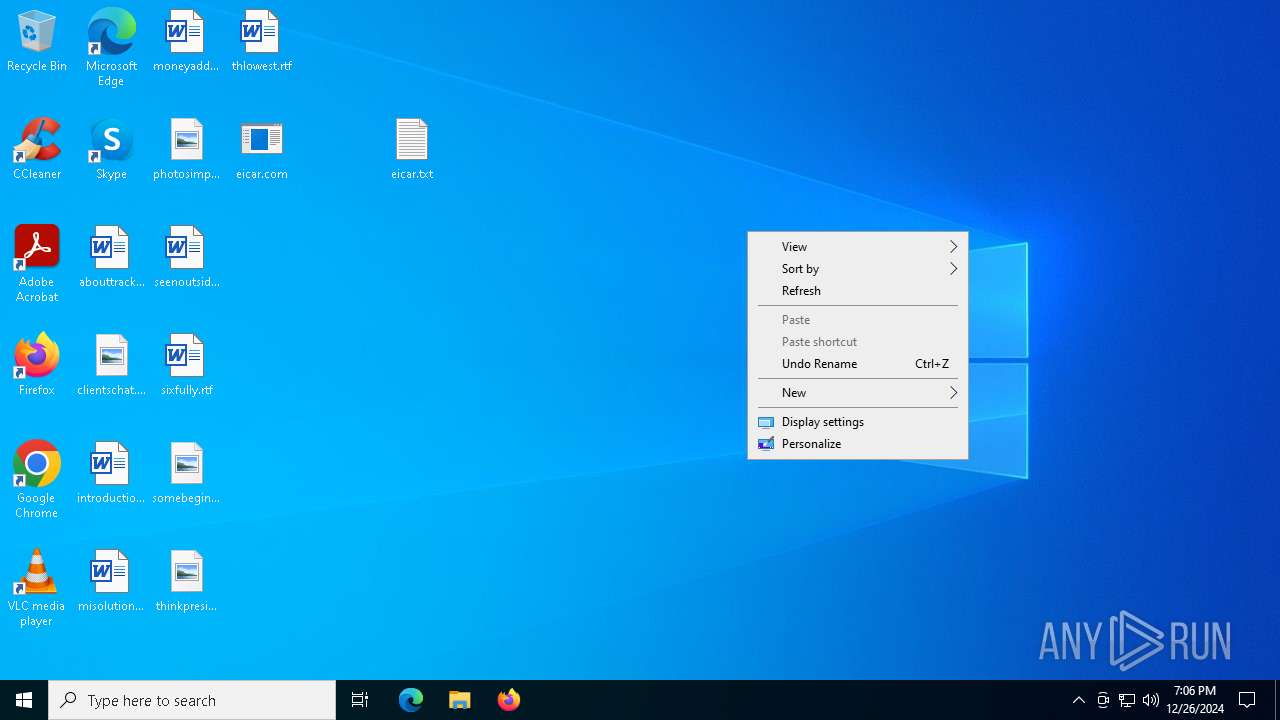Select the Adobe Acrobat desktop shortcut
This screenshot has width=1280, height=720.
pyautogui.click(x=37, y=264)
